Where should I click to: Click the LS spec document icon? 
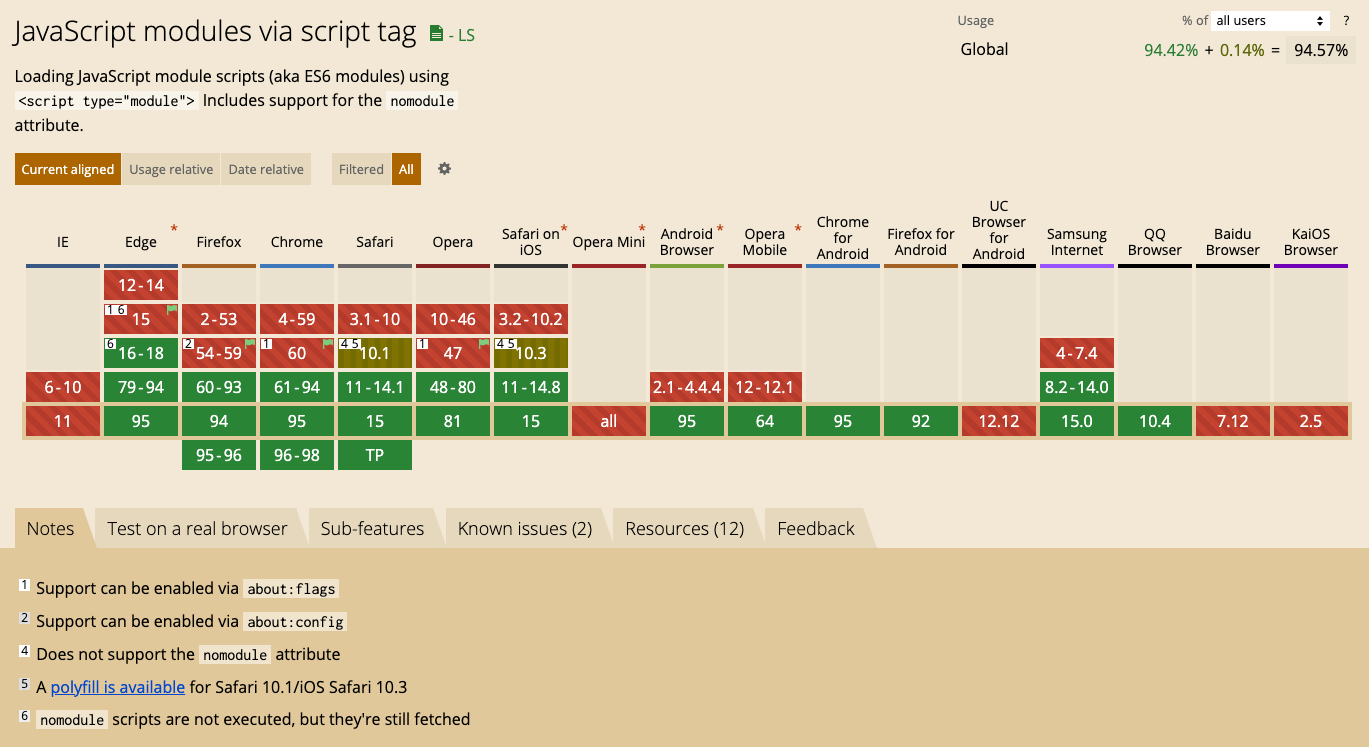pyautogui.click(x=436, y=34)
